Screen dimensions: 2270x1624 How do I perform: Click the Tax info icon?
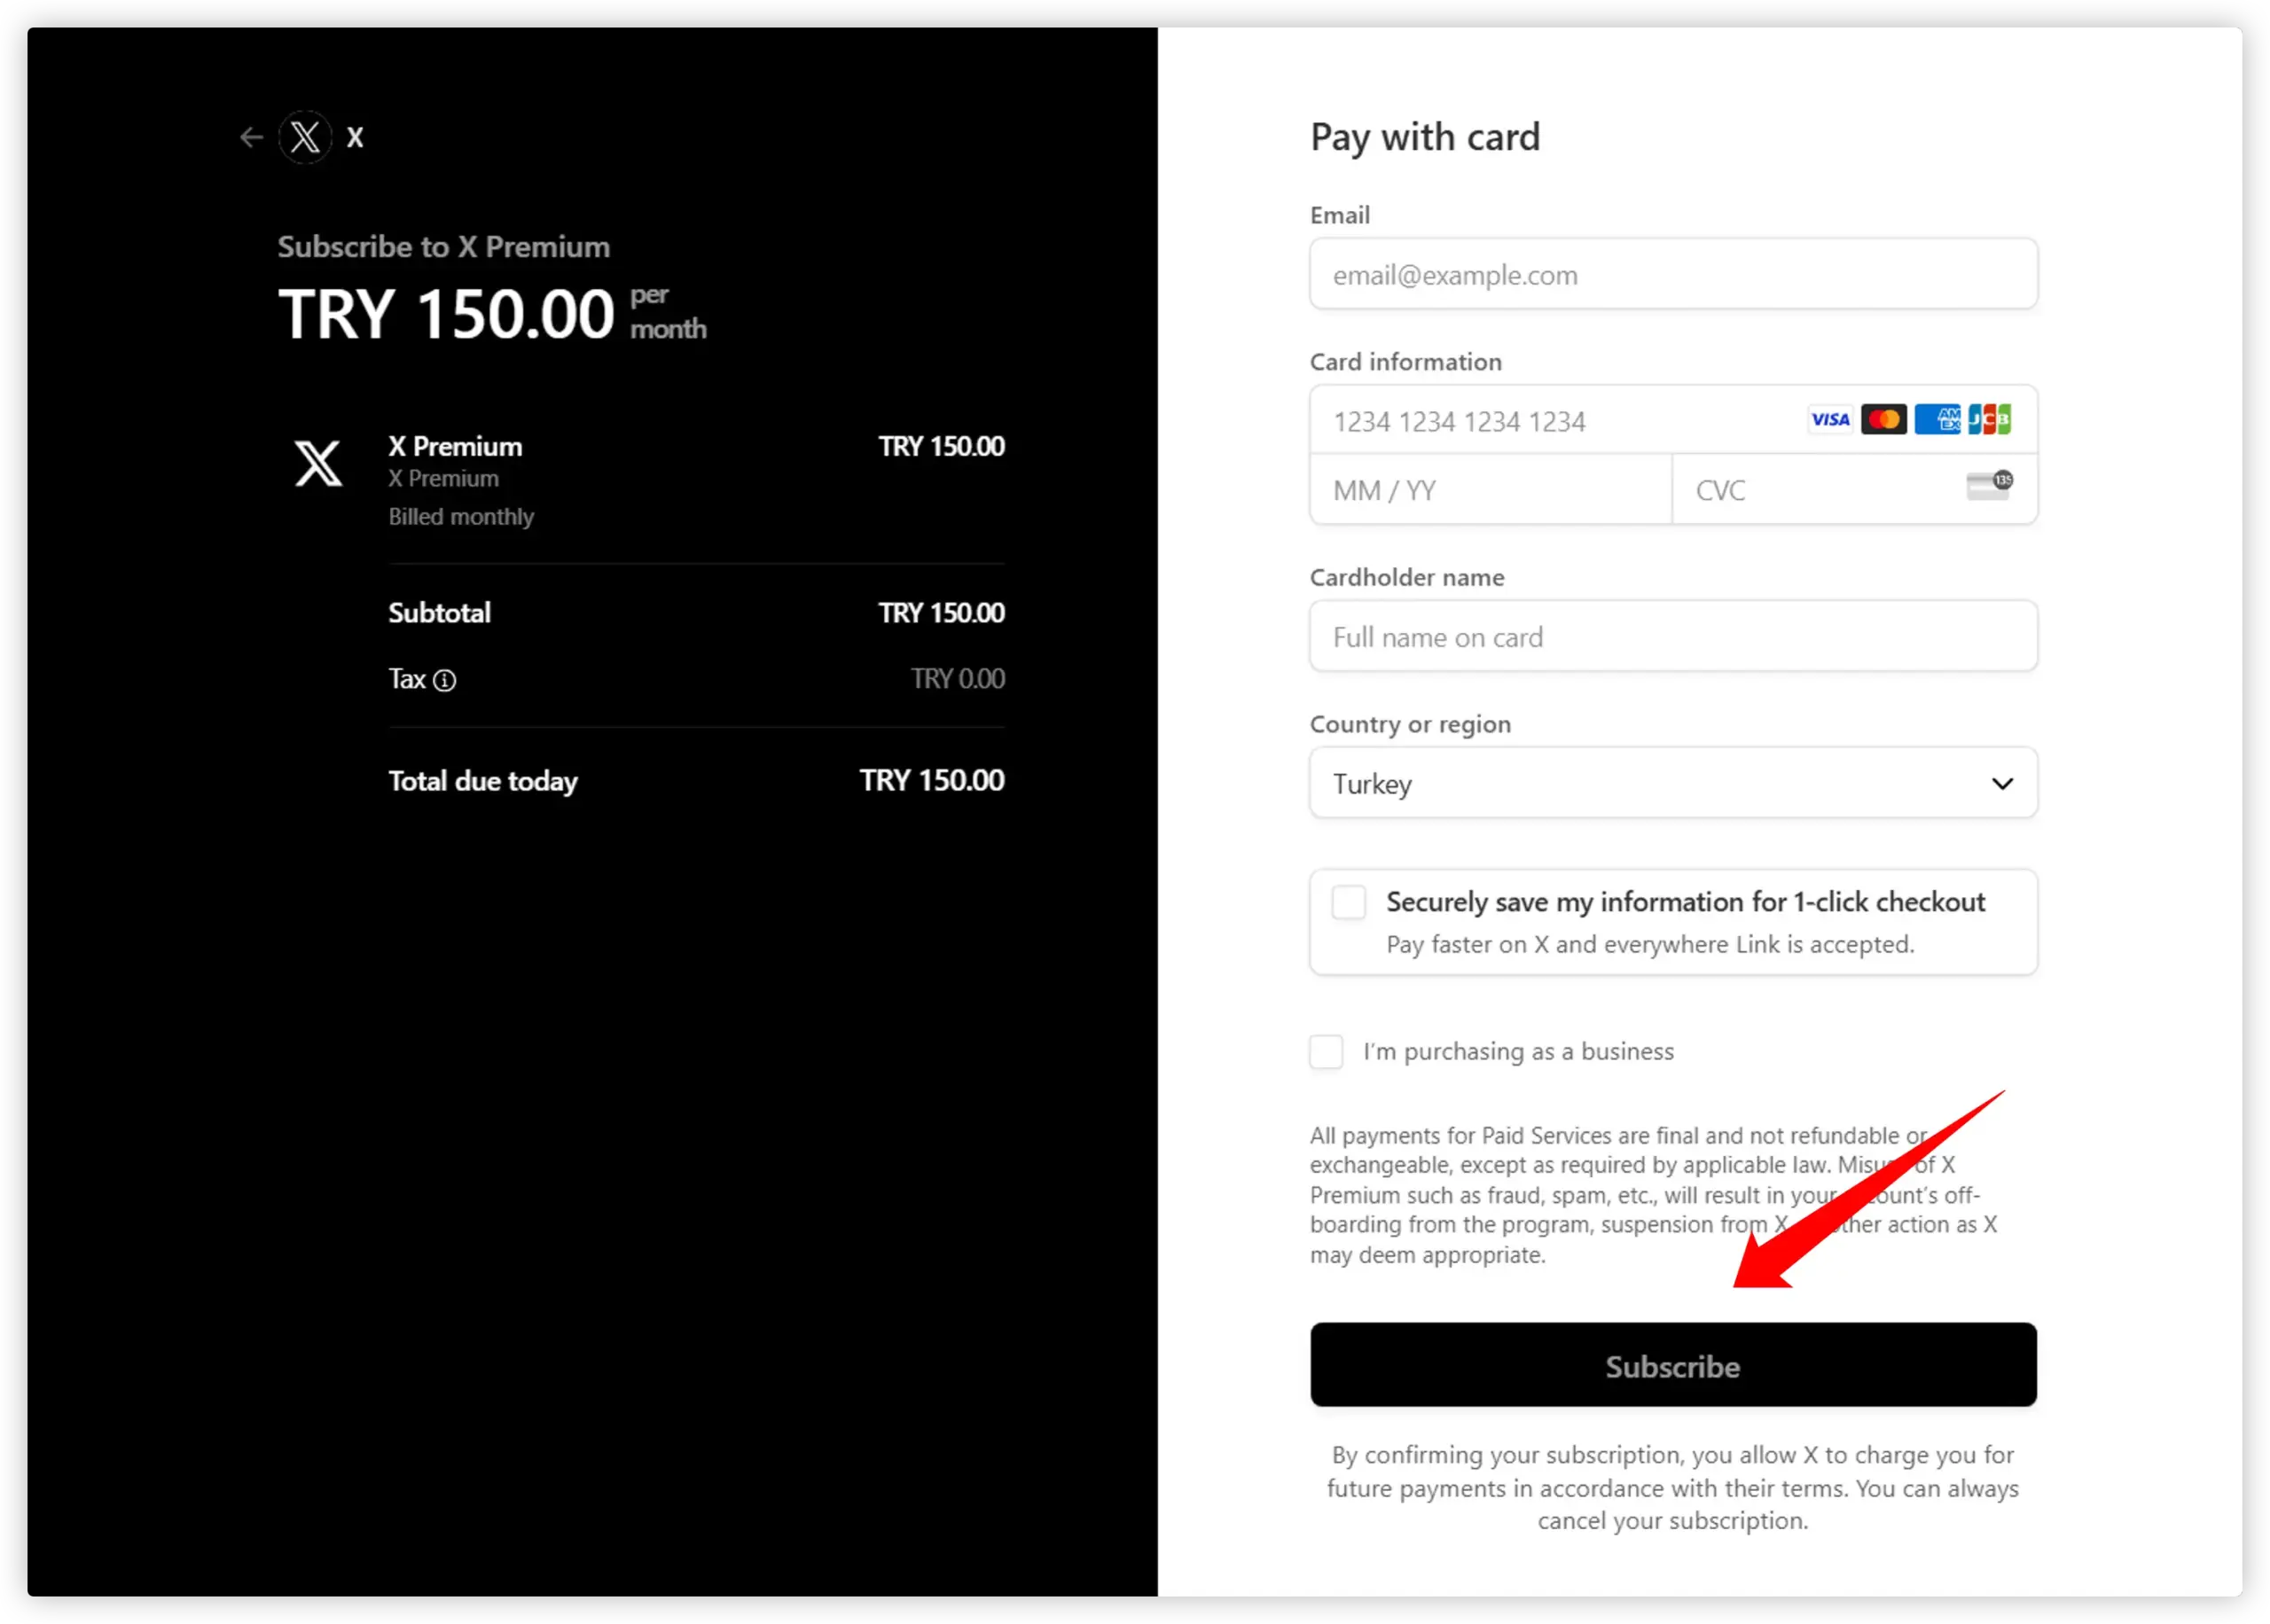point(444,681)
